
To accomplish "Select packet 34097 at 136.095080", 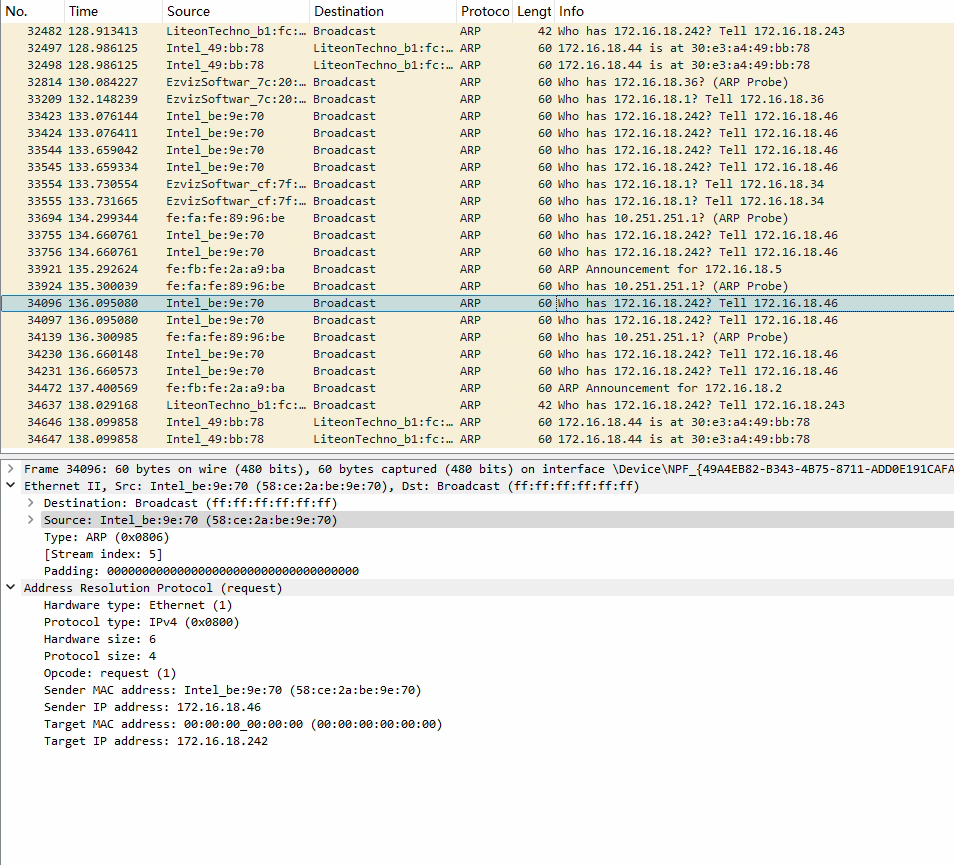I will click(477, 321).
